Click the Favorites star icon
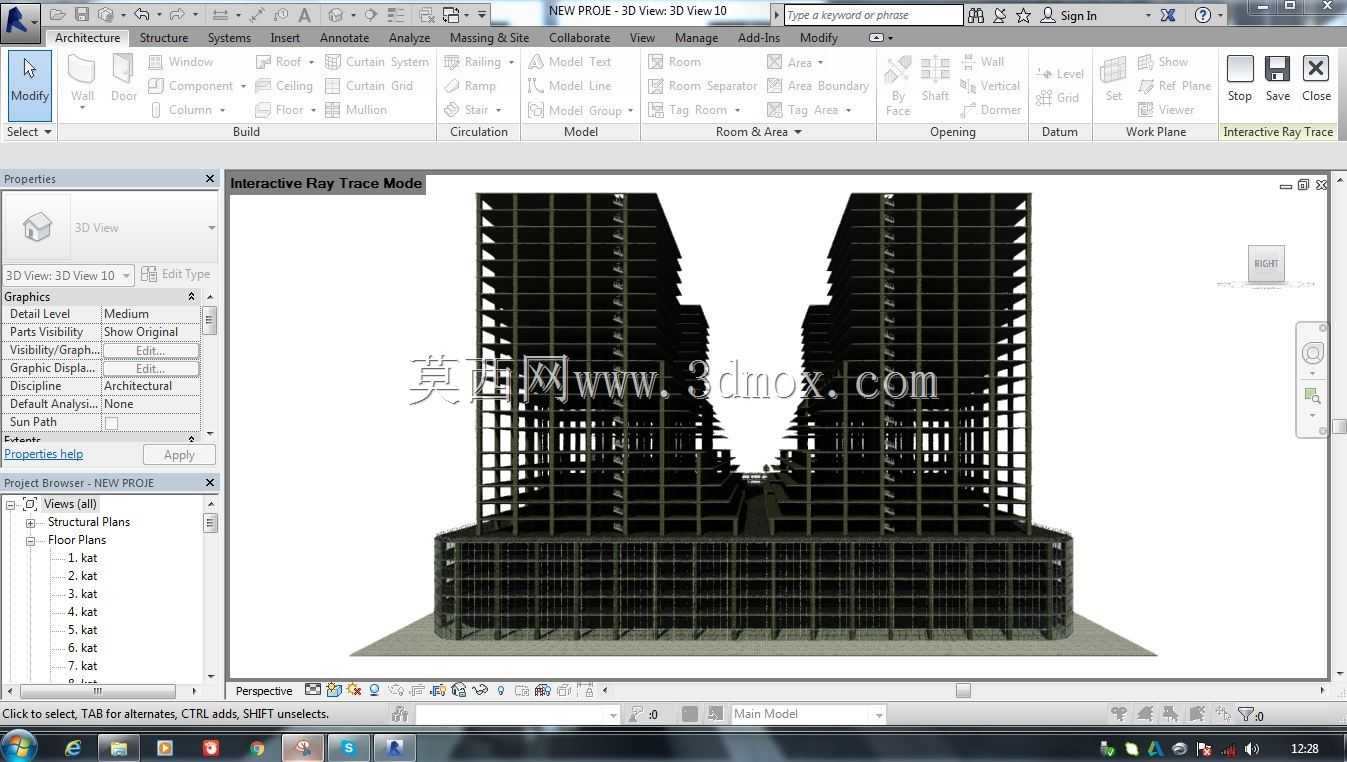1347x762 pixels. pyautogui.click(x=1023, y=15)
